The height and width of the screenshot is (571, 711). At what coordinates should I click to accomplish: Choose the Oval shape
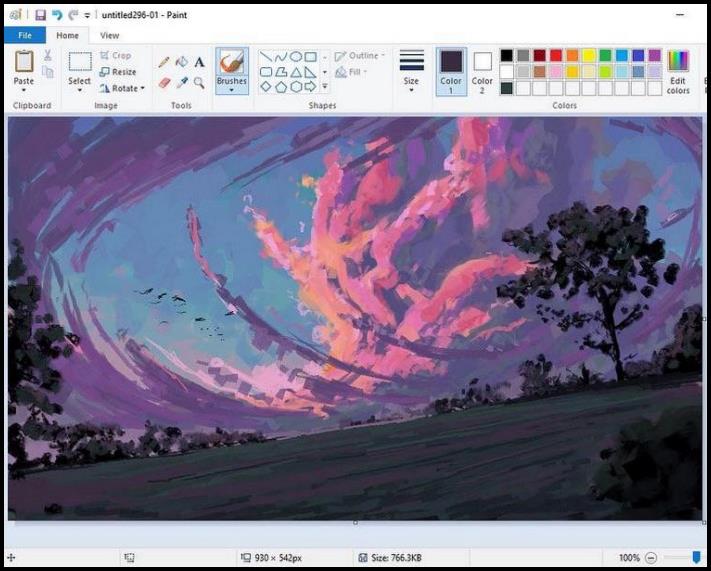(296, 57)
